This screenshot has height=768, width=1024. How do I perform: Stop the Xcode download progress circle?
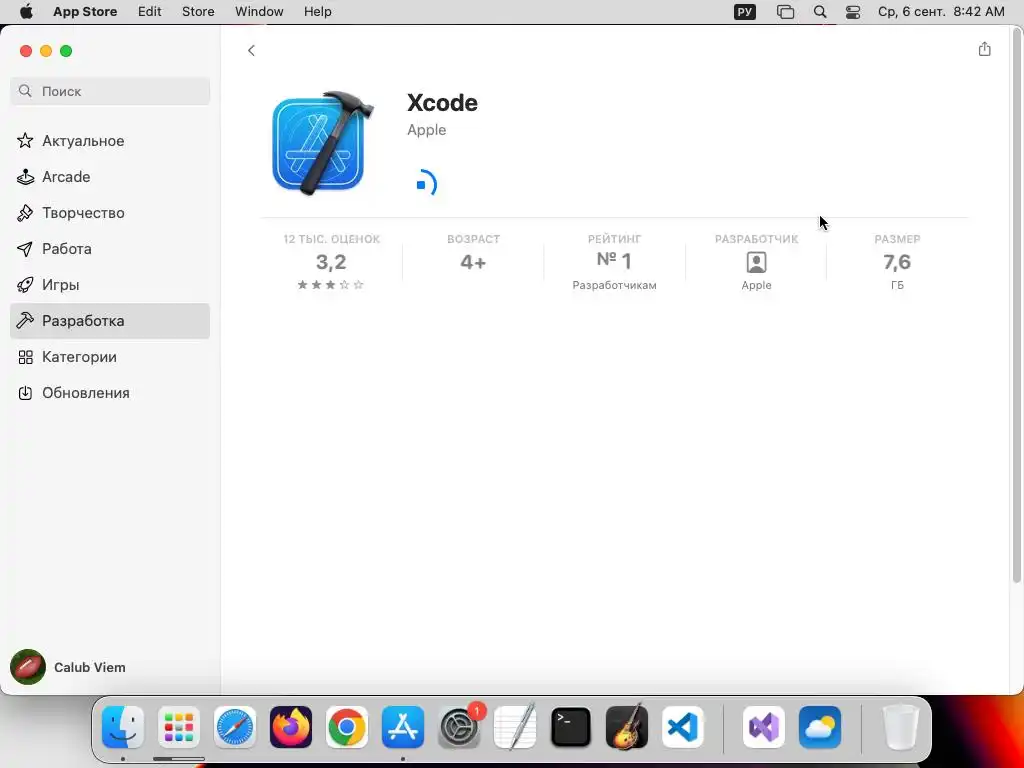(426, 184)
